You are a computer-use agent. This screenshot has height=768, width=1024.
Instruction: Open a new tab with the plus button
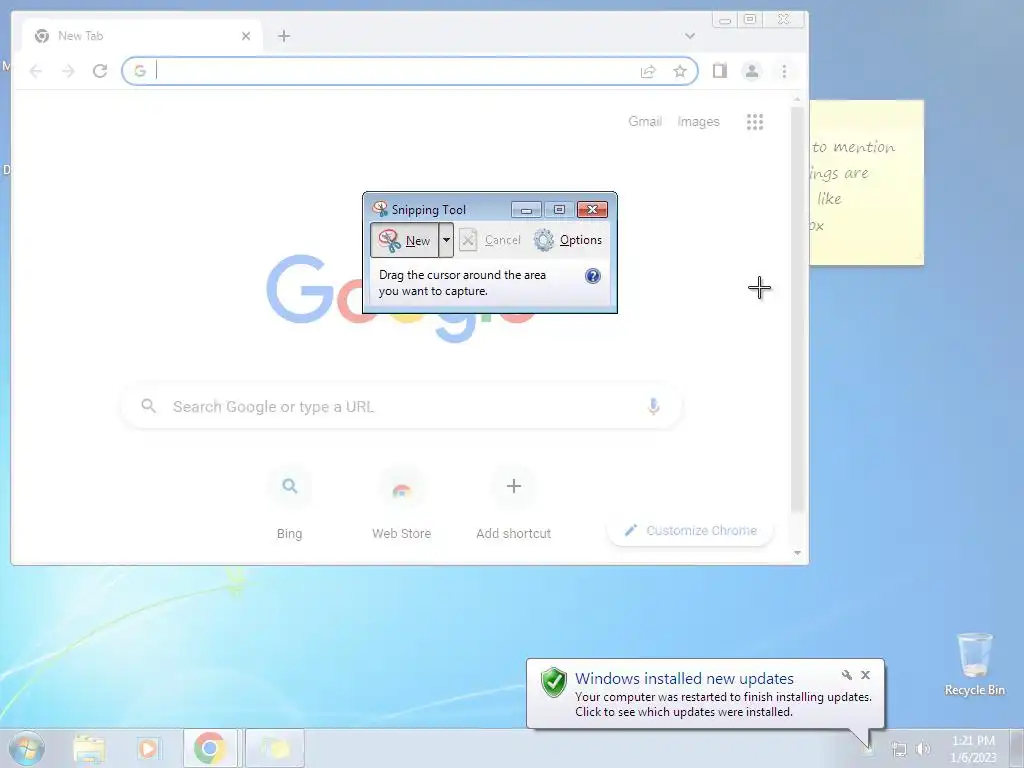pyautogui.click(x=283, y=36)
